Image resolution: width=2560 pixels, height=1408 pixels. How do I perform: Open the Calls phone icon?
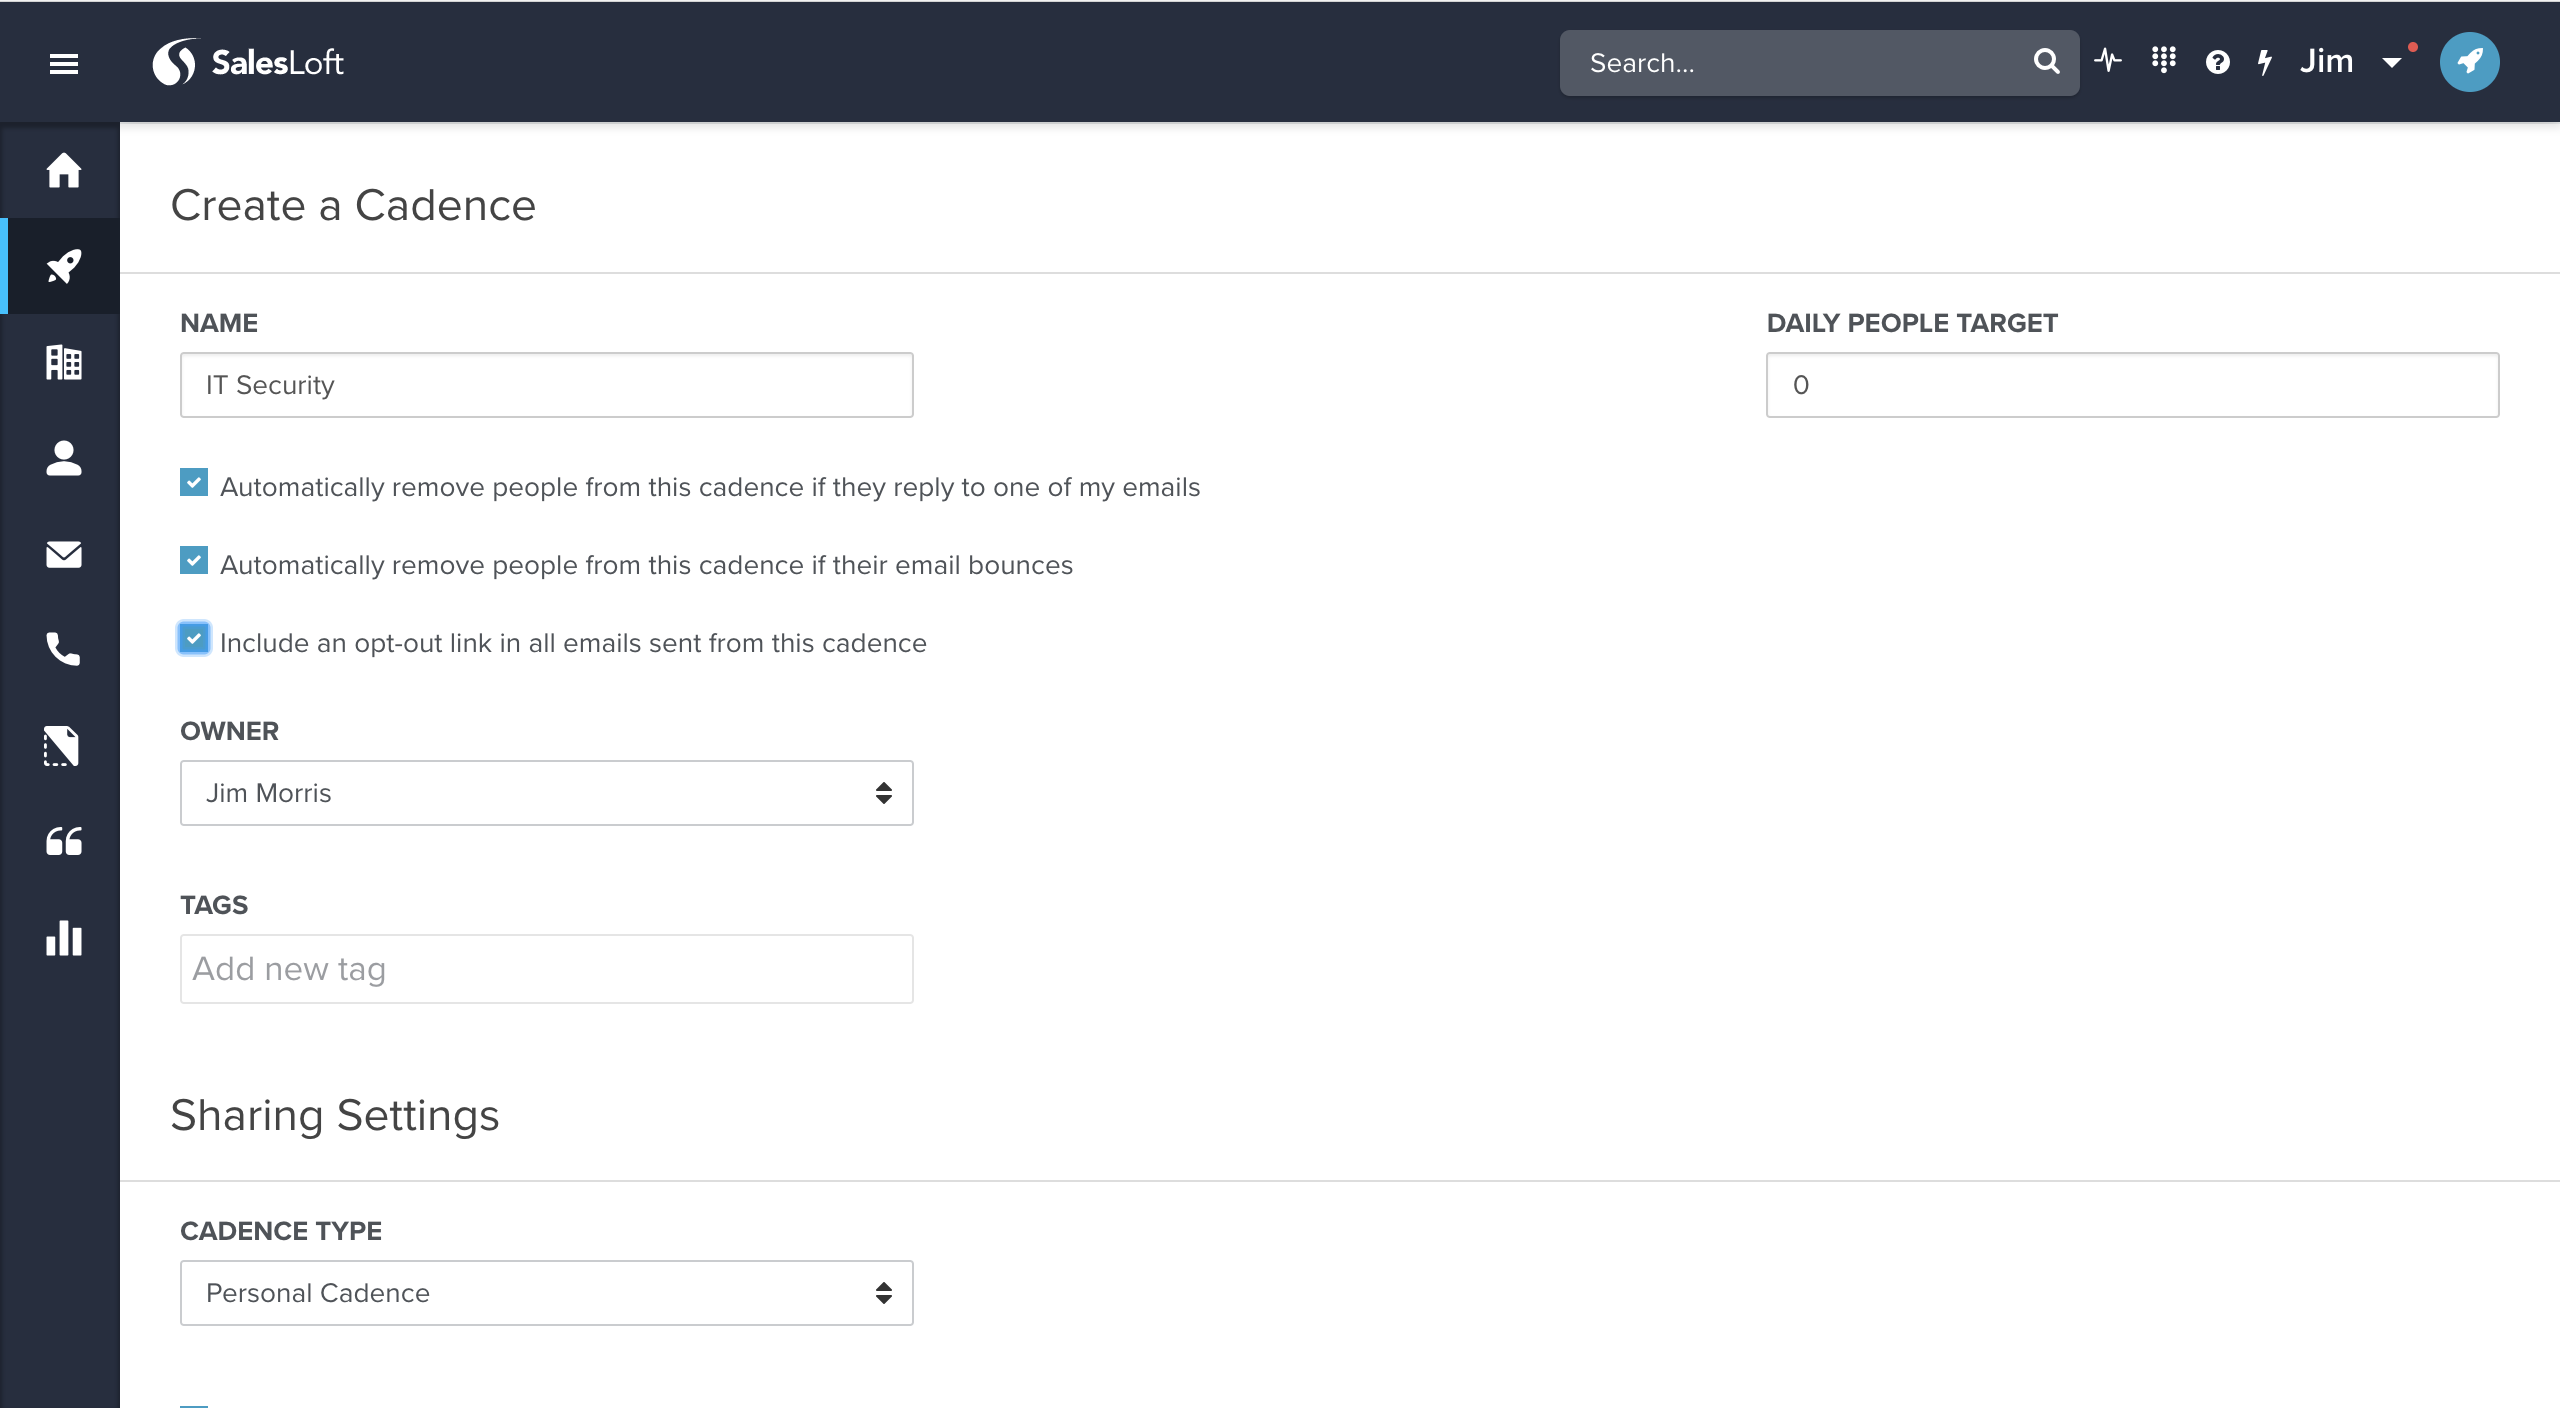point(63,650)
